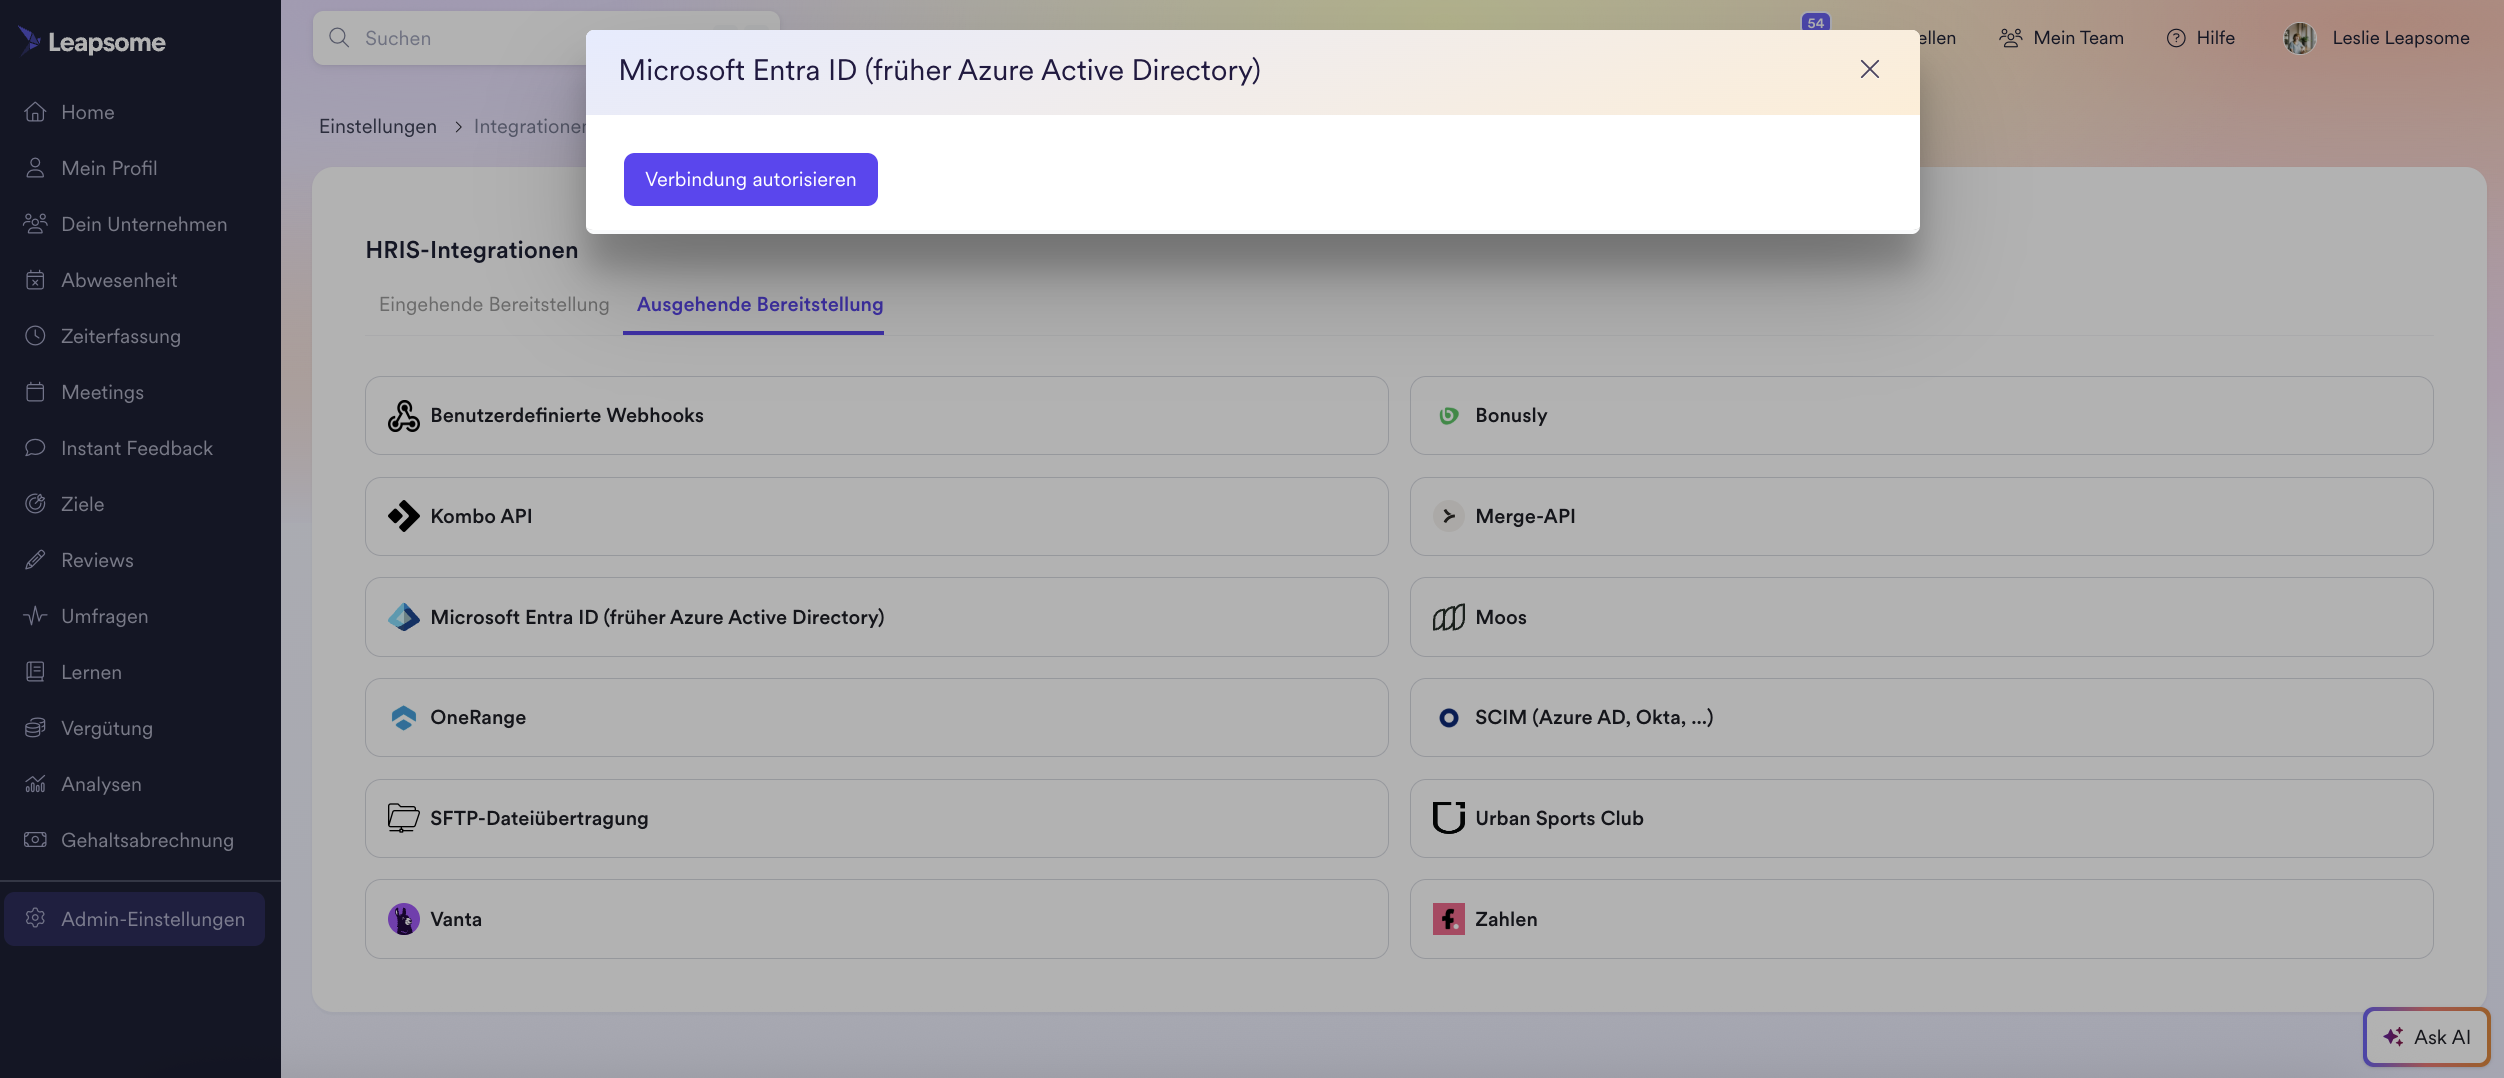Open Home via house icon
The width and height of the screenshot is (2504, 1078).
[x=36, y=112]
